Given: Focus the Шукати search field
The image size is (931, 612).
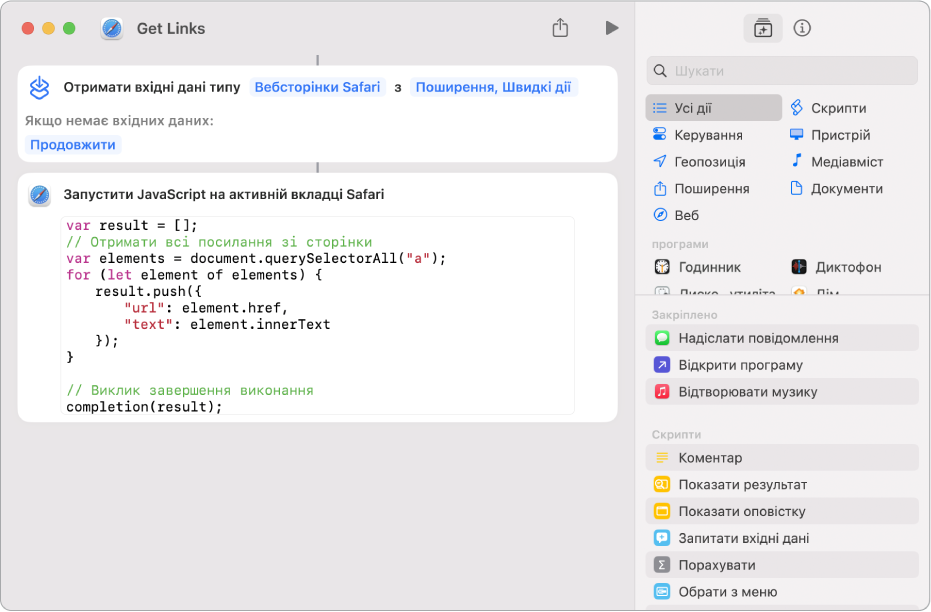Looking at the screenshot, I should tap(782, 71).
